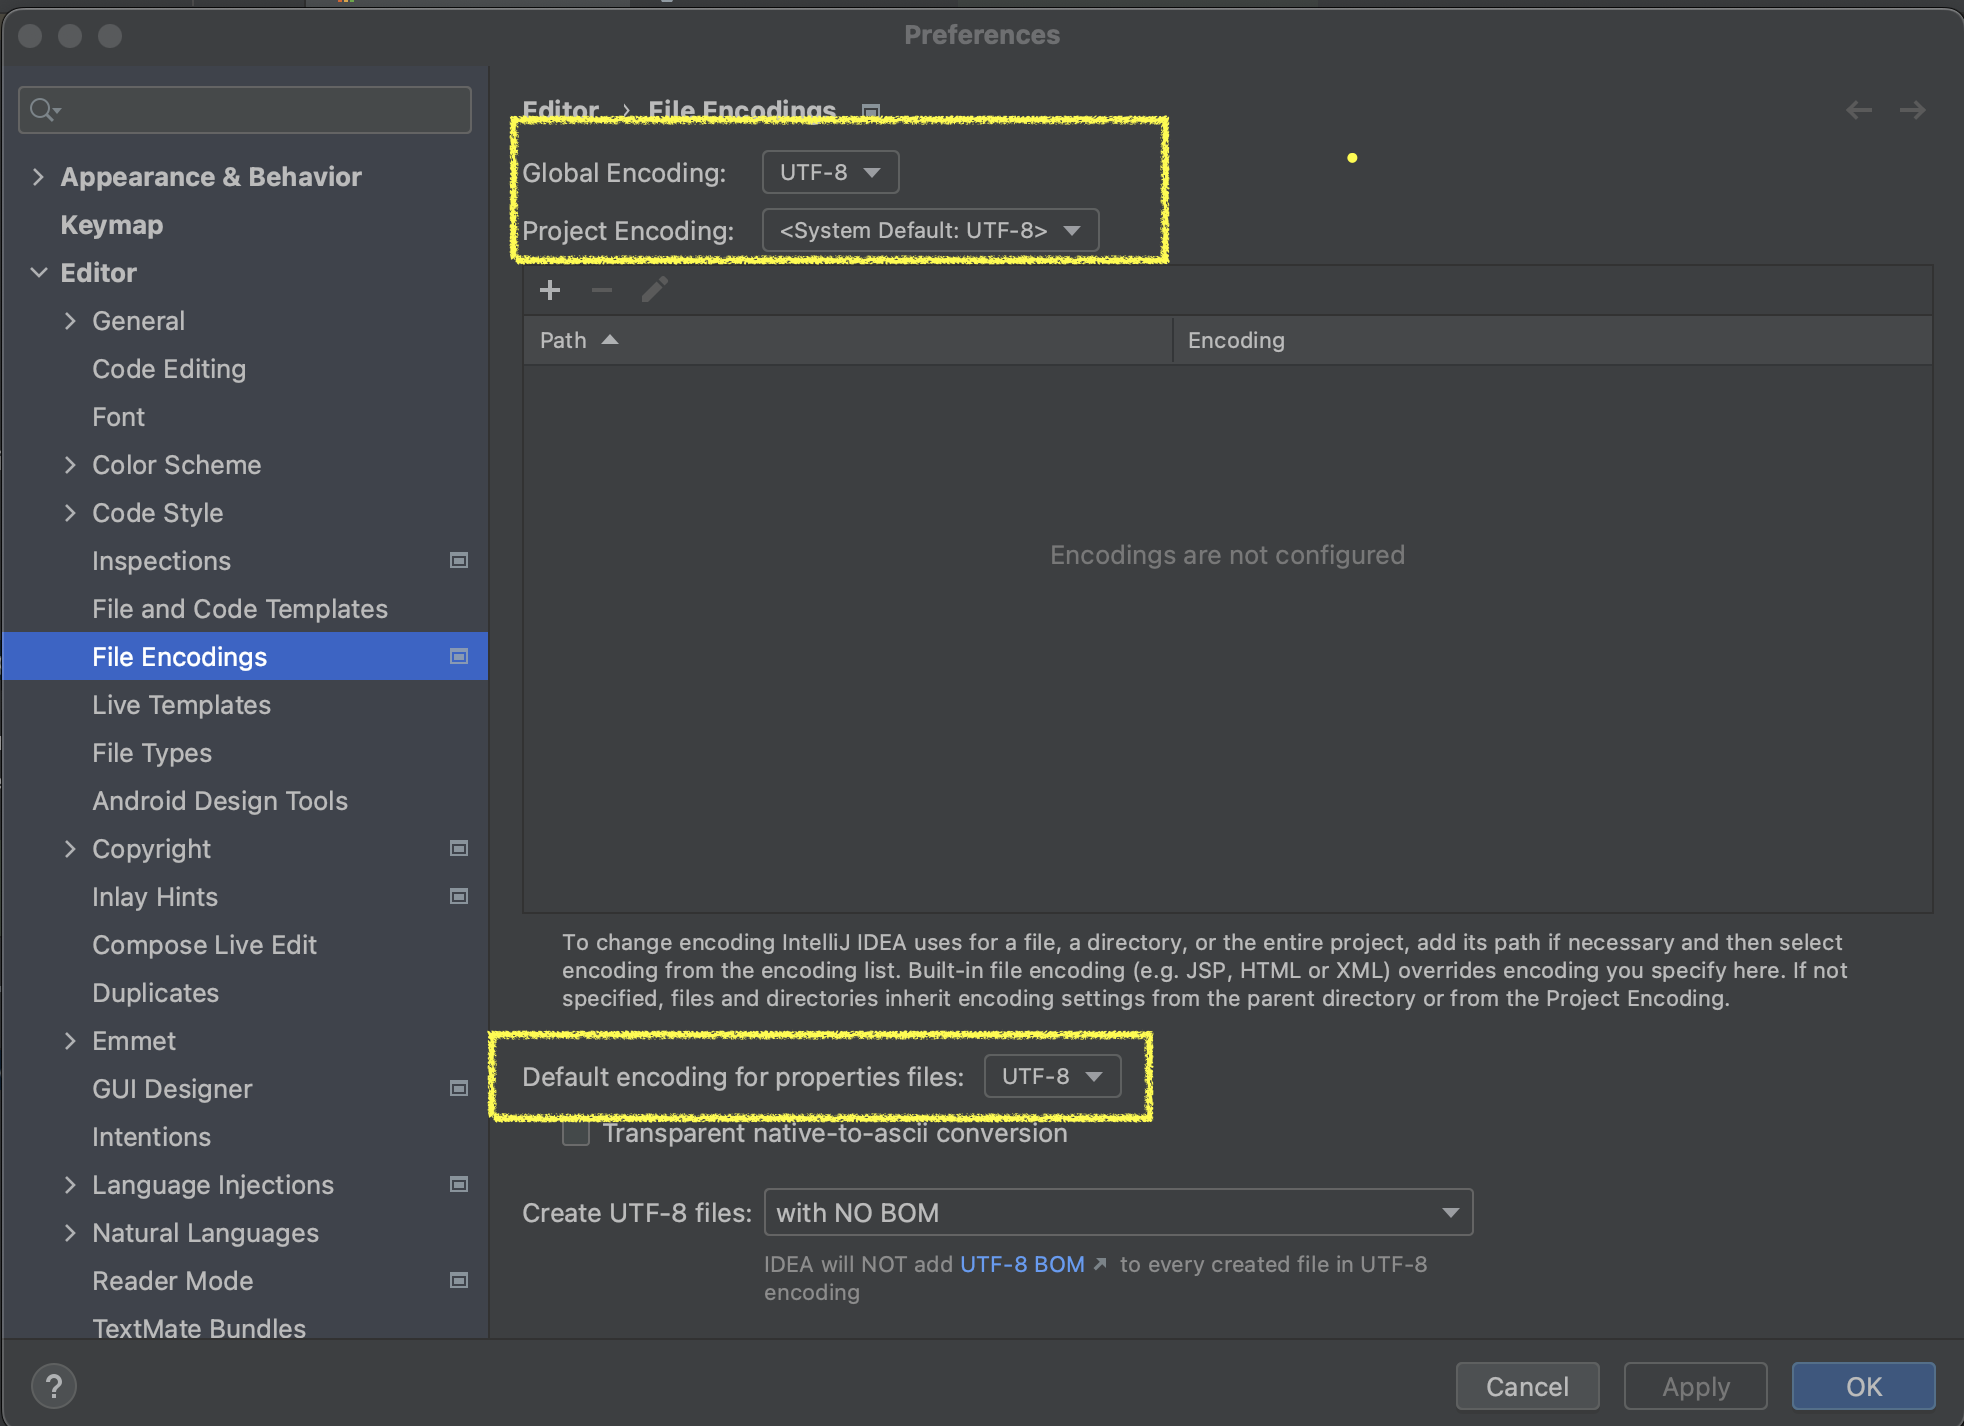Click the pencil edit icon

pyautogui.click(x=655, y=290)
